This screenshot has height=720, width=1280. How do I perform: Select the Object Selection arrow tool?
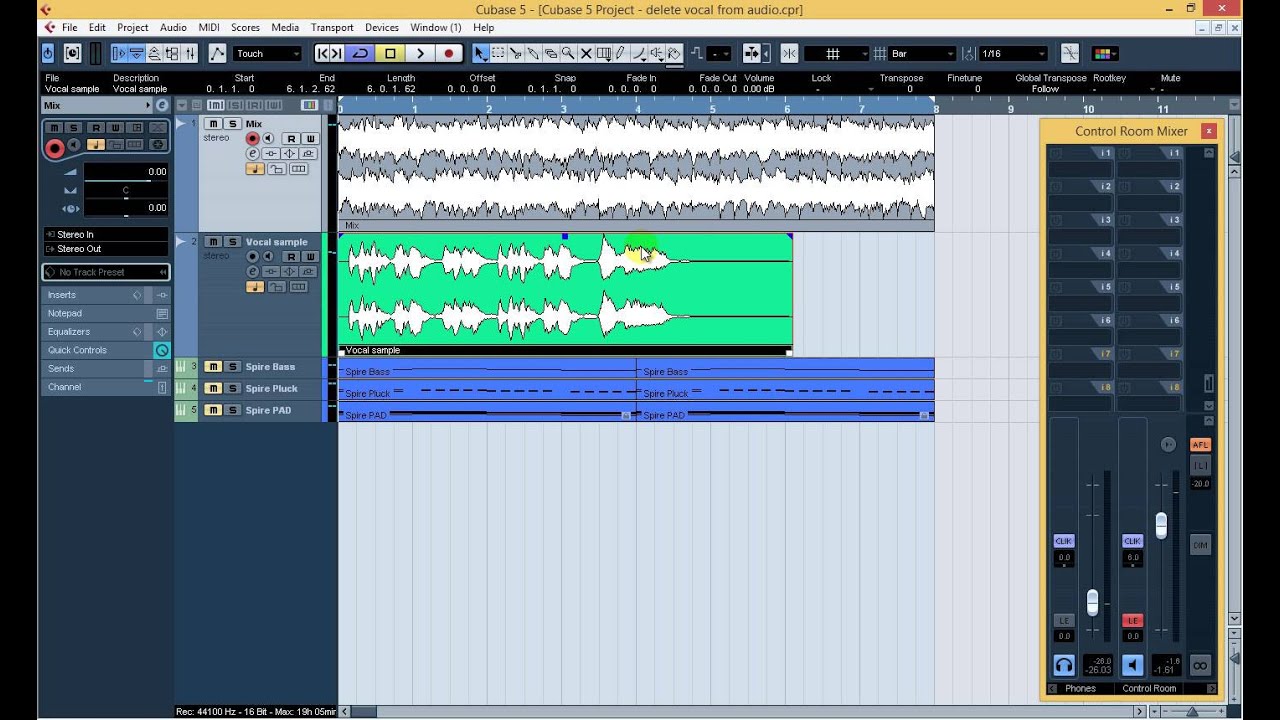480,53
